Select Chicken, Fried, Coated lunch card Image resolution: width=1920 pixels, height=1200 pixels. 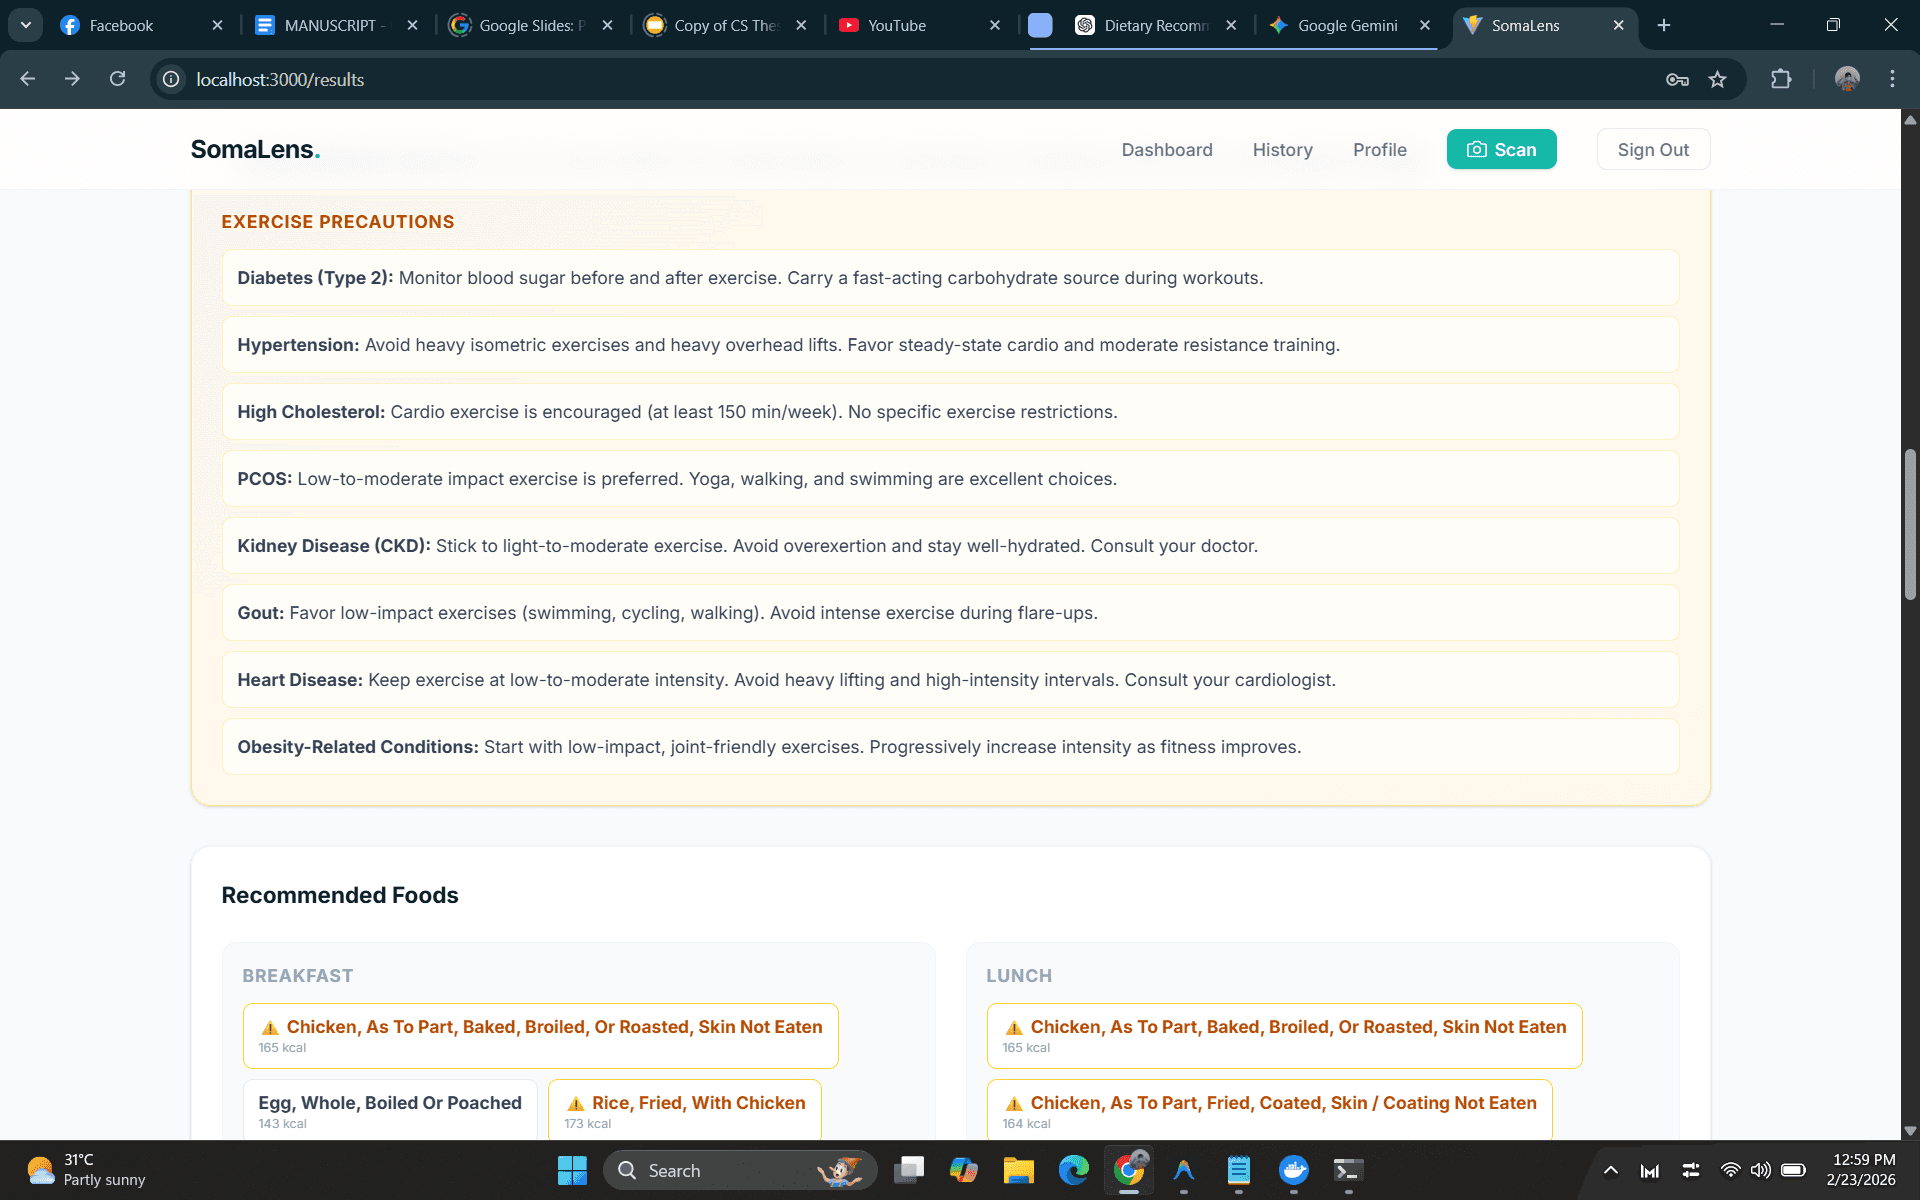1270,1110
